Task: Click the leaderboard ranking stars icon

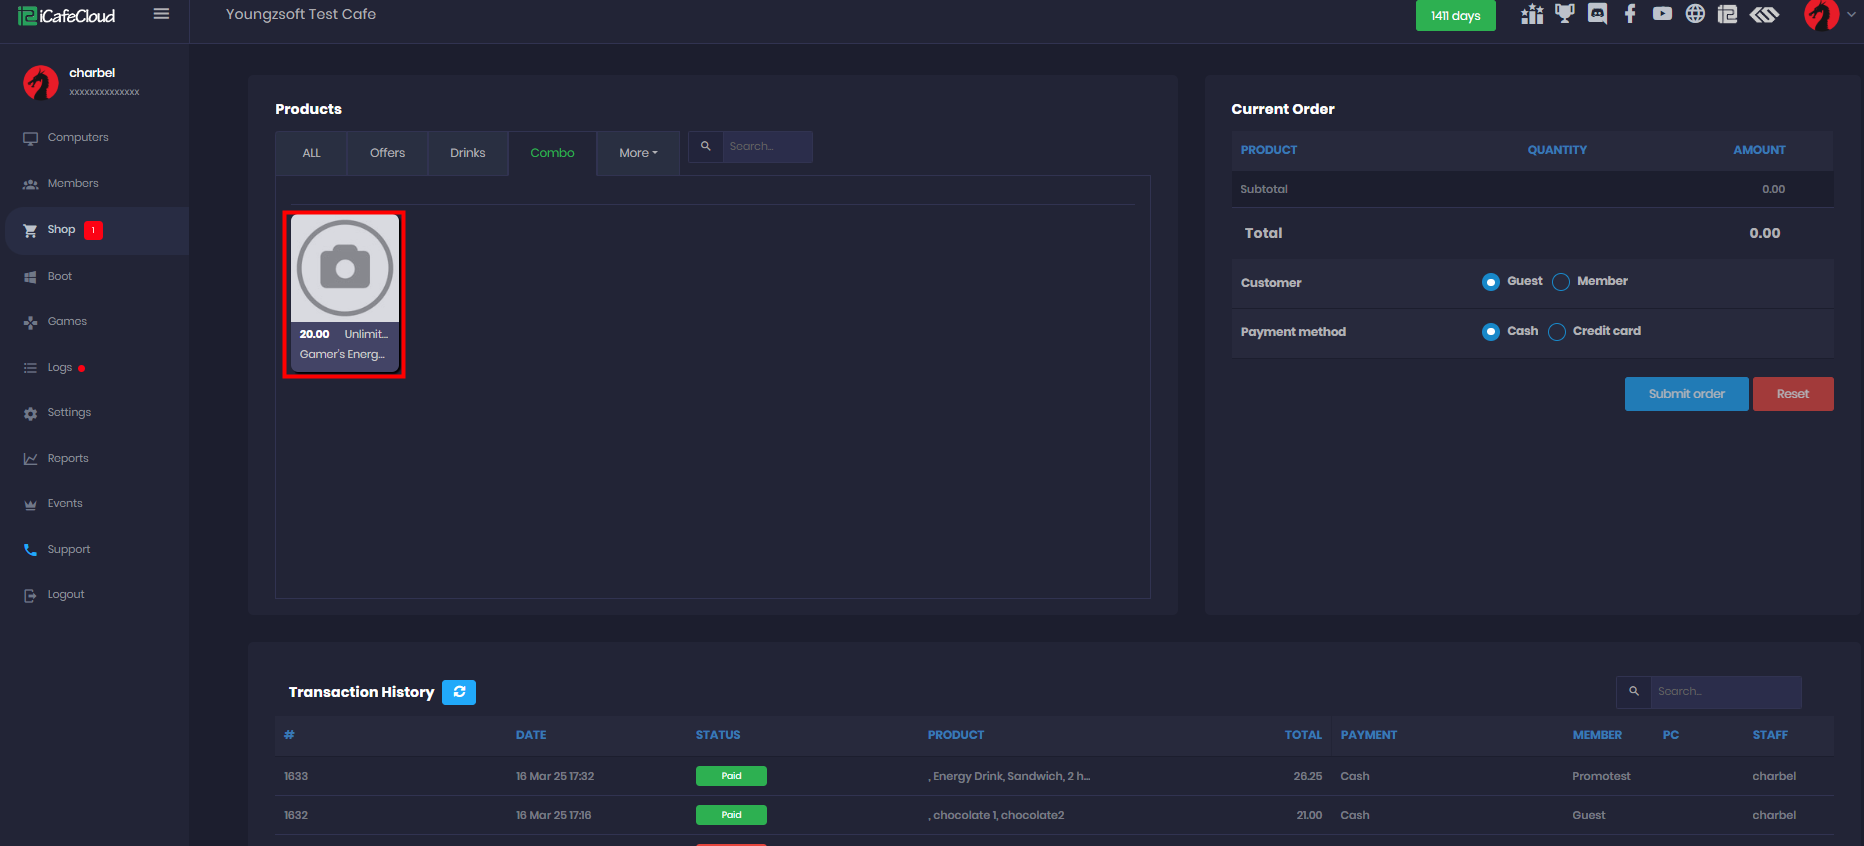Action: pyautogui.click(x=1532, y=14)
